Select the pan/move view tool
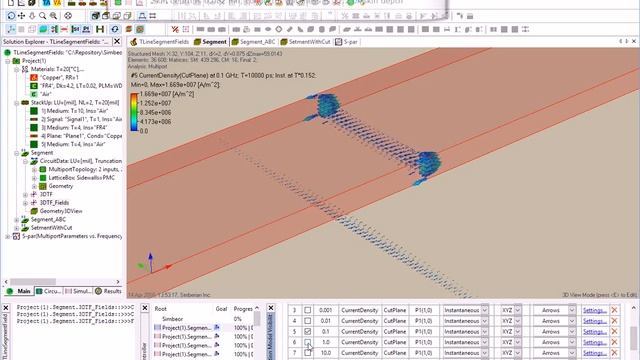 22,16
